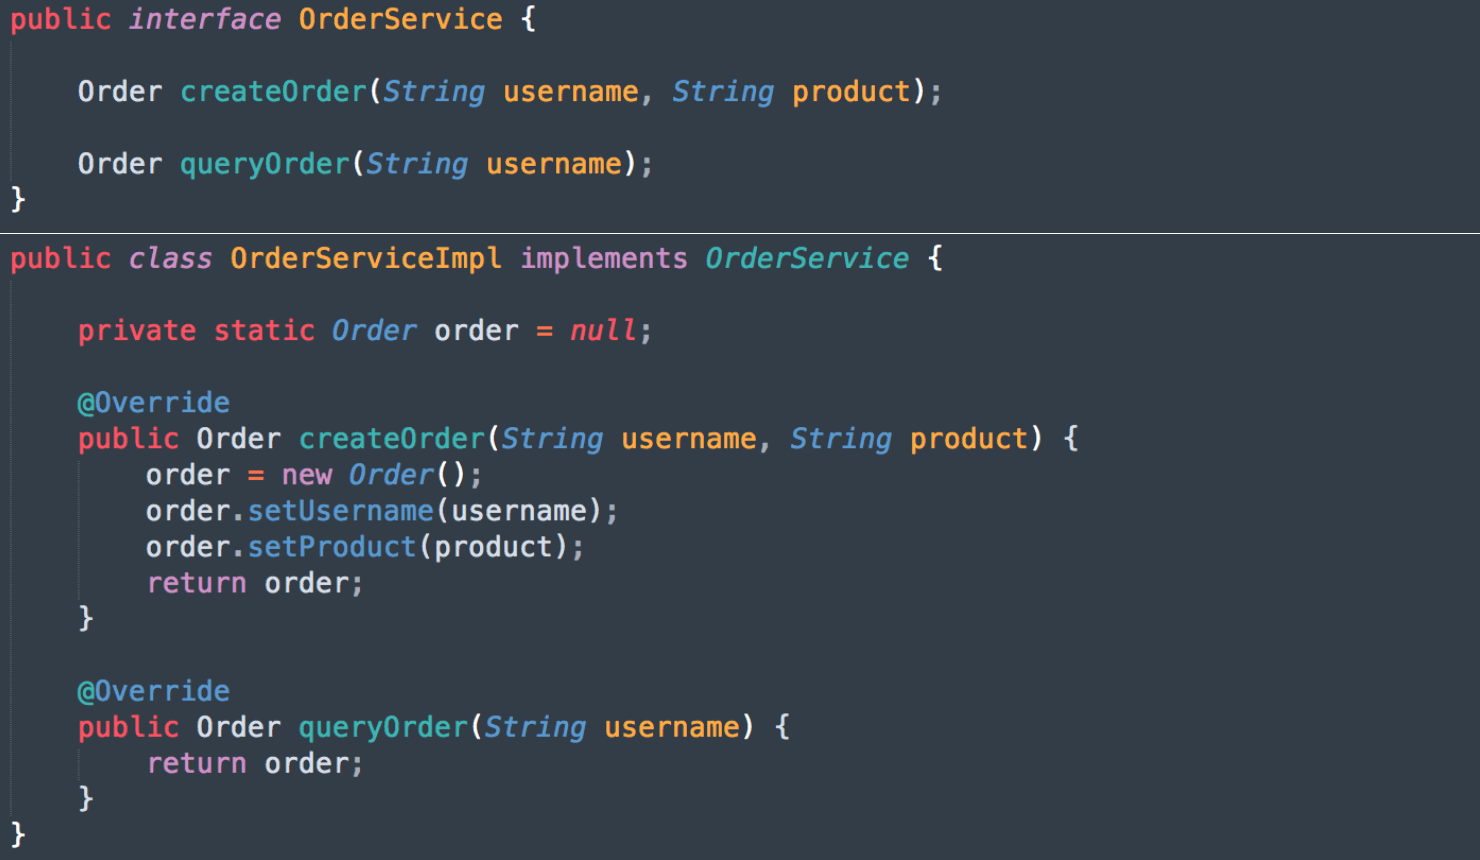Click the OrderServiceImpl class name
Screen dimensions: 1480x860
click(365, 258)
